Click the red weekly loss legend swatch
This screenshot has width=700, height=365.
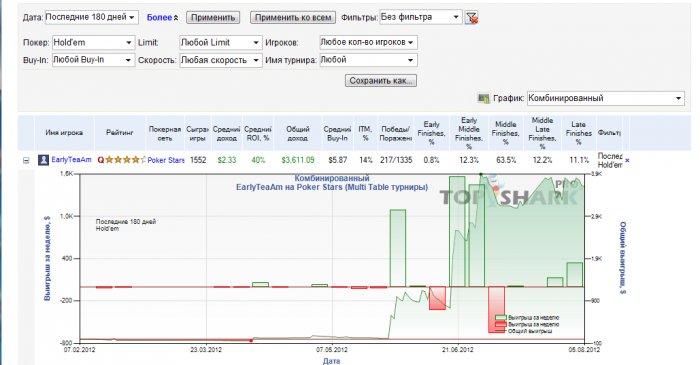point(501,324)
